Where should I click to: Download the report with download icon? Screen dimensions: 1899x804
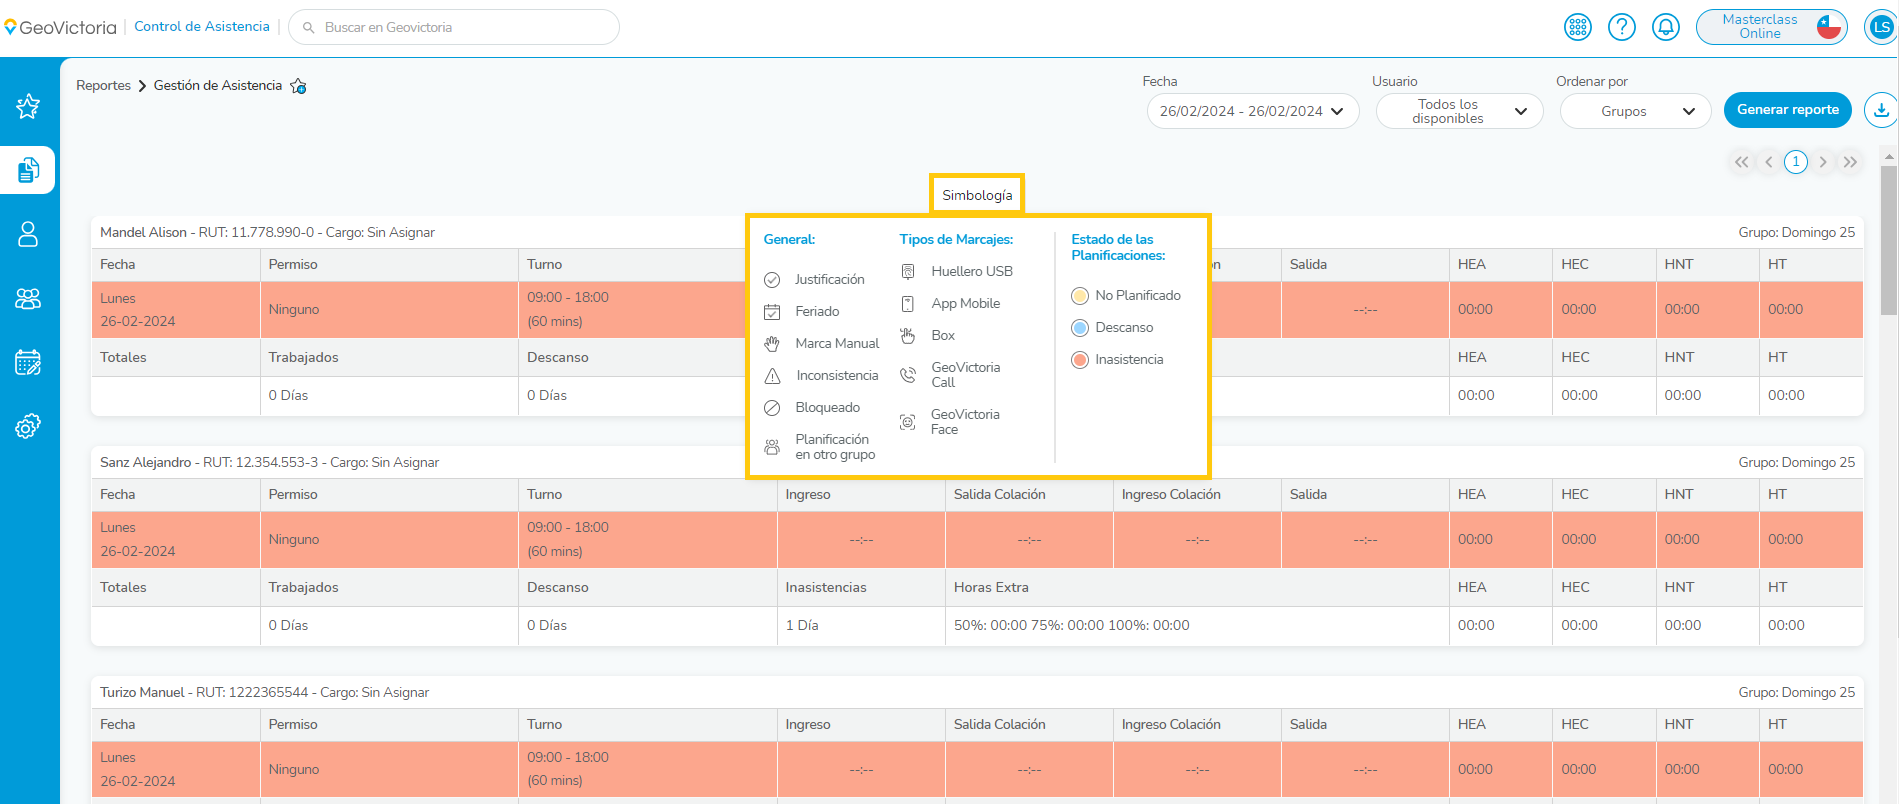click(1881, 110)
